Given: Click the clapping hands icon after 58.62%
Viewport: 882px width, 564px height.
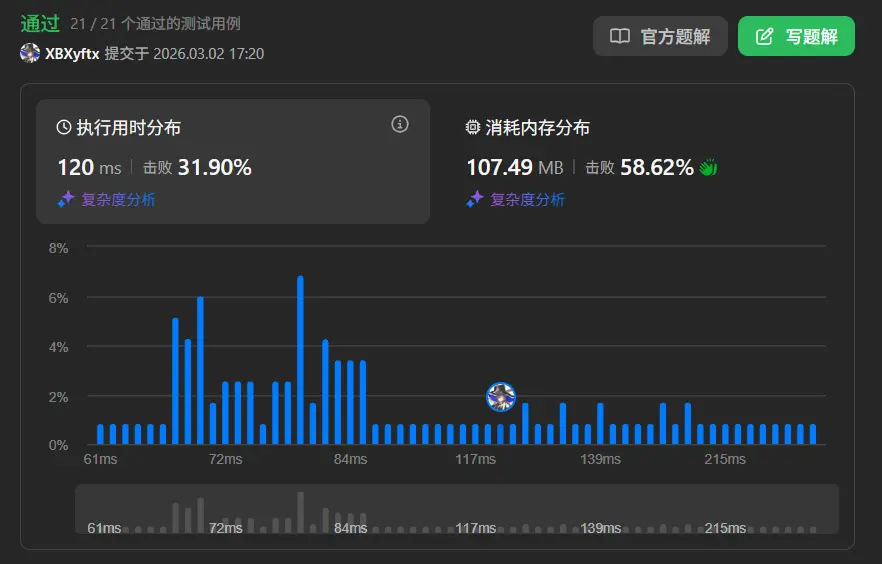Looking at the screenshot, I should click(x=708, y=168).
